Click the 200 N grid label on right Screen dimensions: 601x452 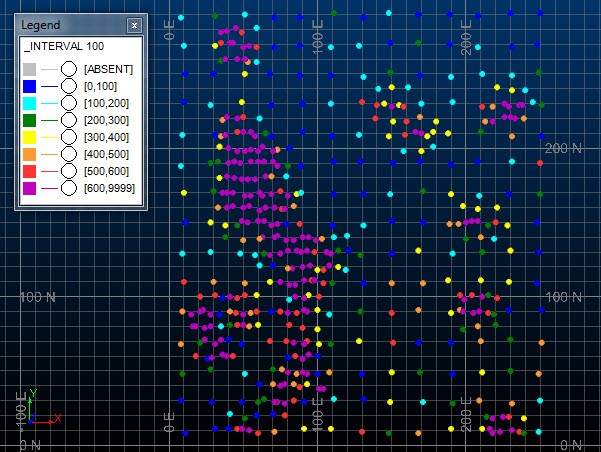coord(562,148)
